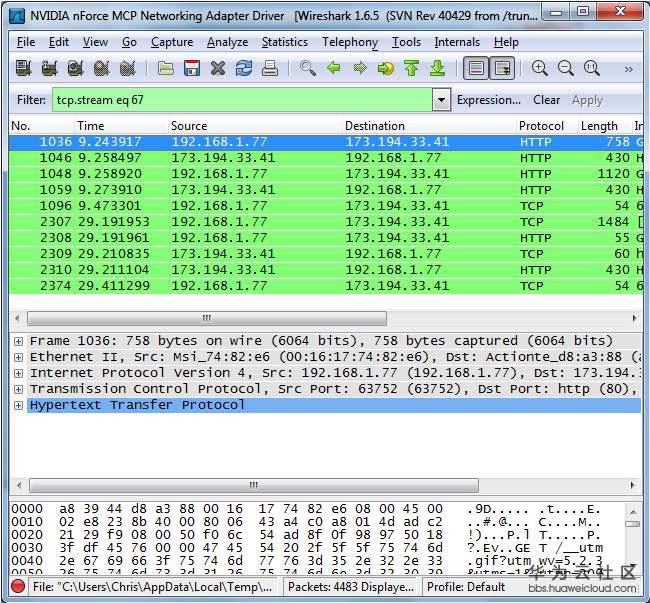The width and height of the screenshot is (650, 603).
Task: Open the Help menu
Action: point(506,42)
